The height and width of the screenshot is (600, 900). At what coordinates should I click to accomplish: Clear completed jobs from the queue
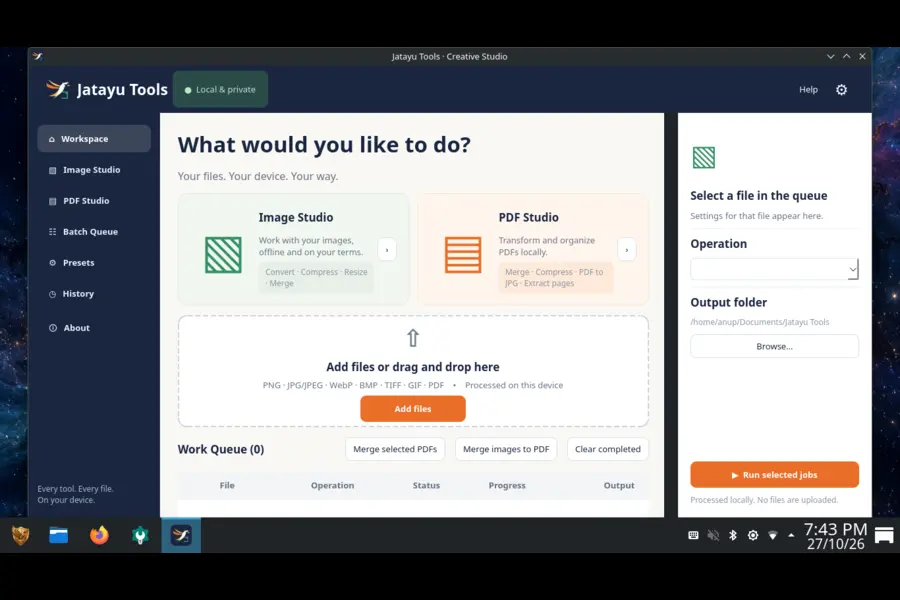[x=608, y=449]
